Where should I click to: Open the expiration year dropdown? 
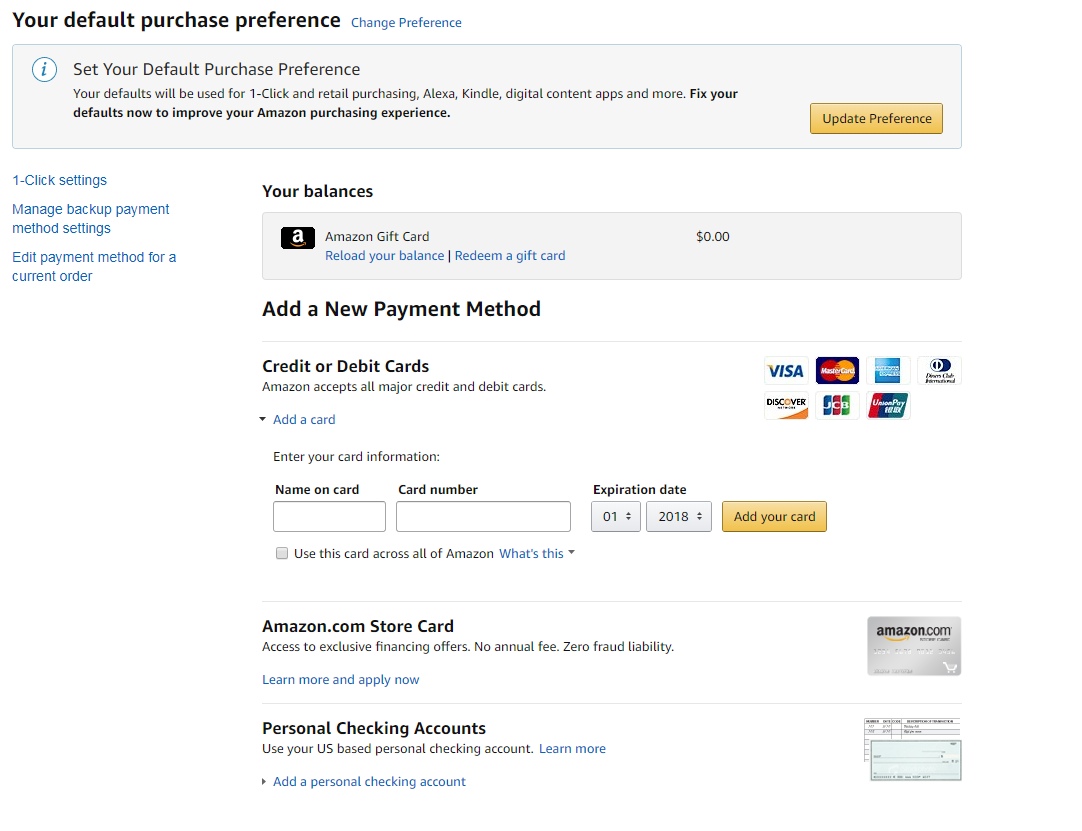pyautogui.click(x=678, y=517)
